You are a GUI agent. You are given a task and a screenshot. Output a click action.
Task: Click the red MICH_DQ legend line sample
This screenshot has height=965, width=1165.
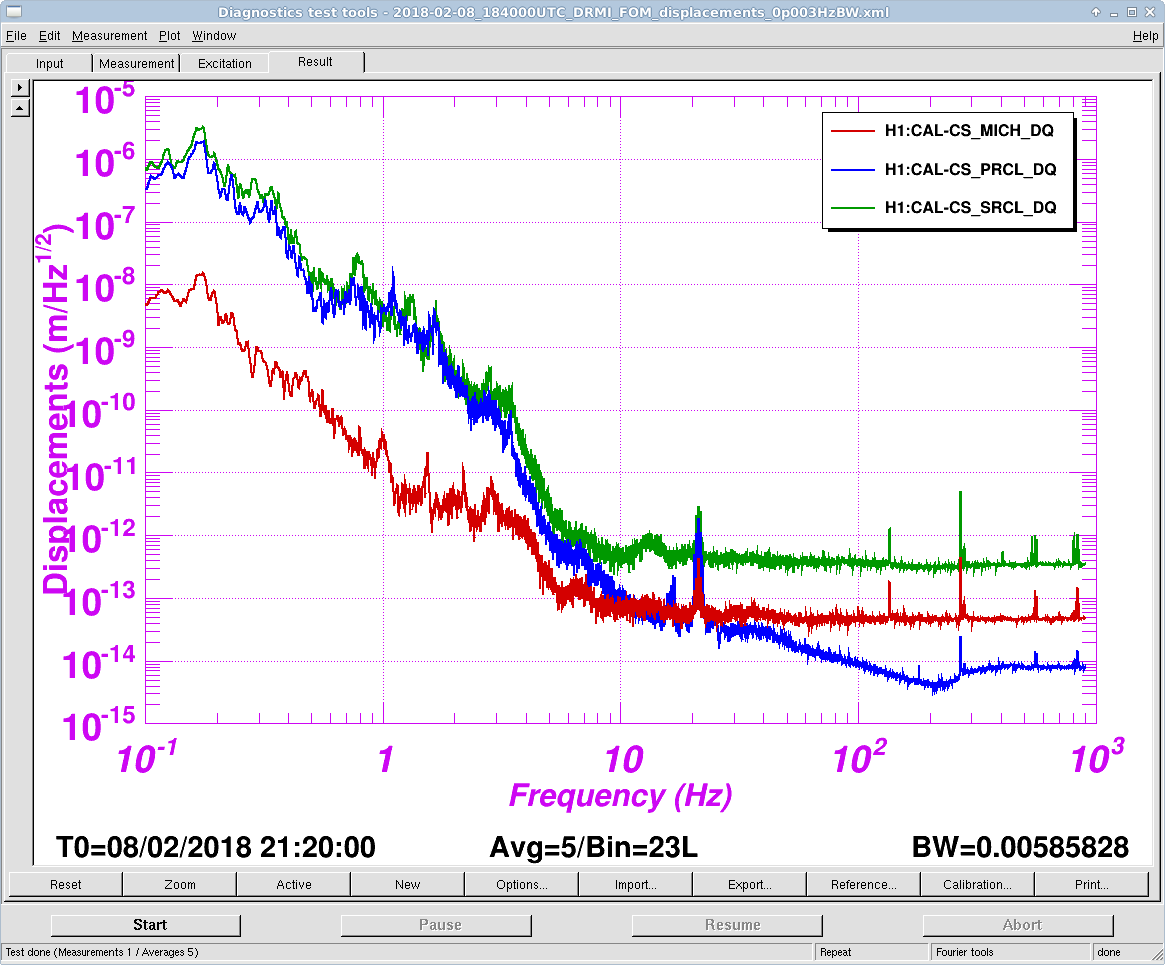click(850, 130)
